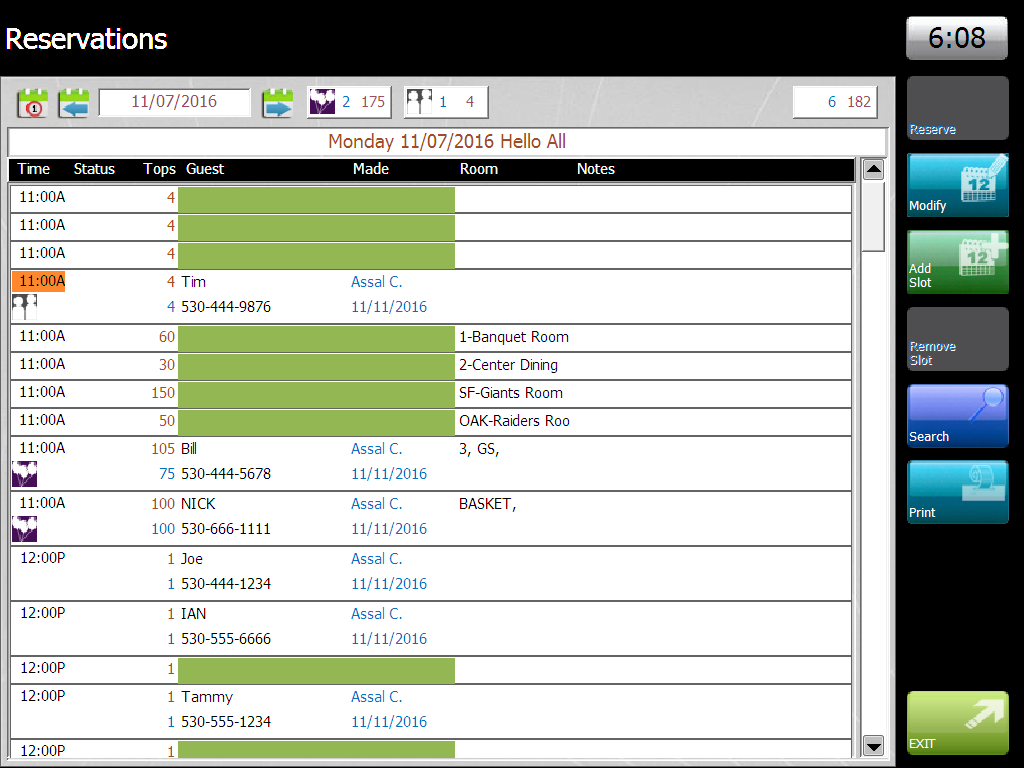The height and width of the screenshot is (768, 1024).
Task: Click phone number 530-555-6666
Action: pyautogui.click(x=226, y=639)
